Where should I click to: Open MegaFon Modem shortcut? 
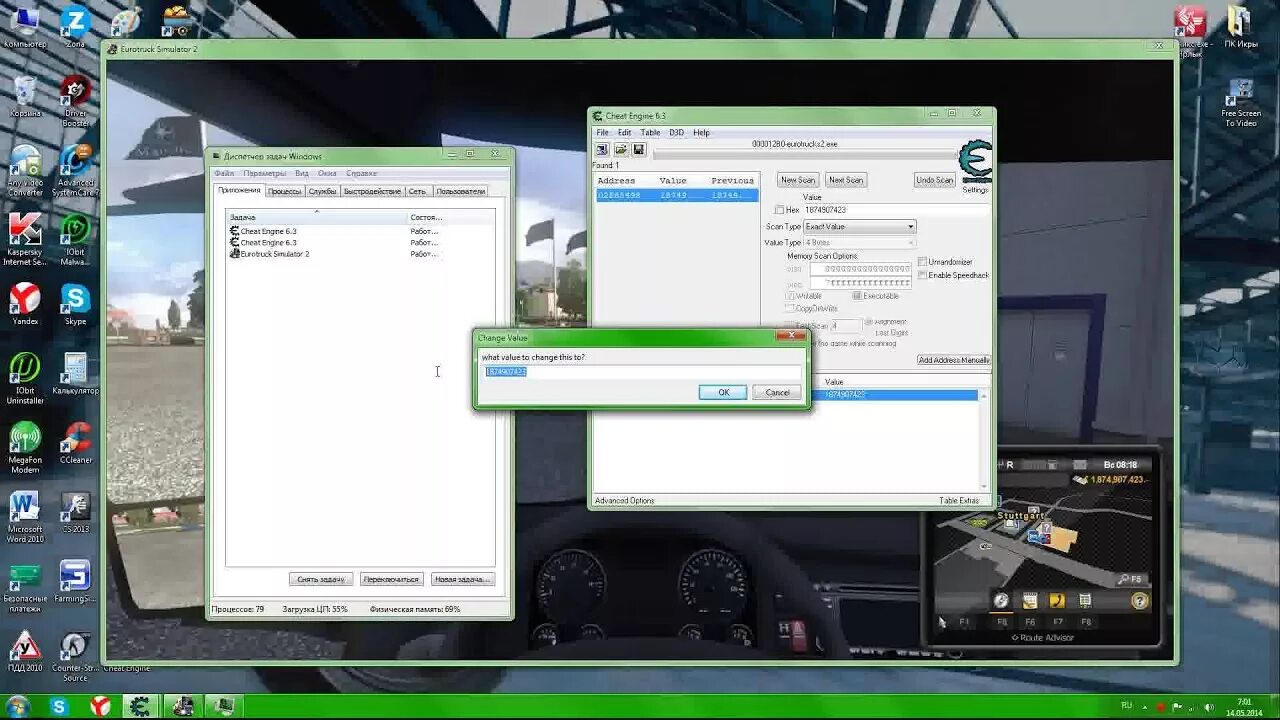coord(25,447)
